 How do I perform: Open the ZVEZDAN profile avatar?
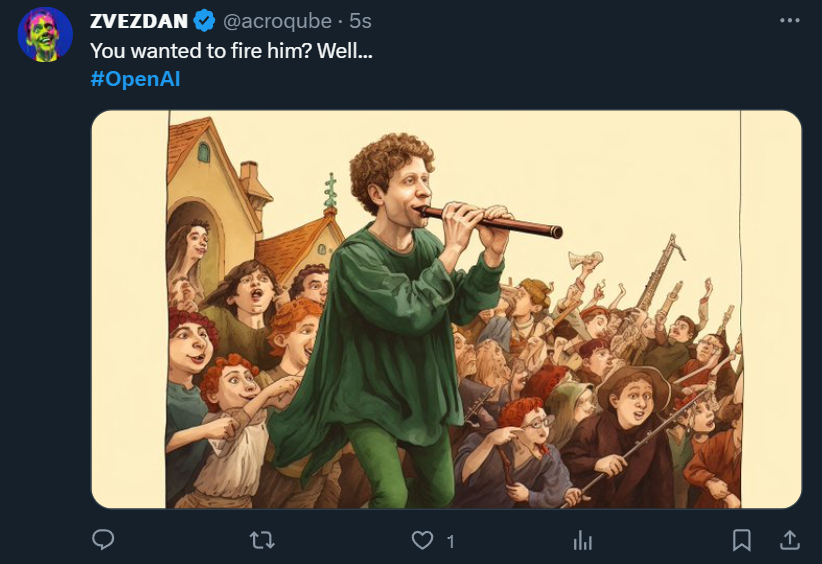45,34
